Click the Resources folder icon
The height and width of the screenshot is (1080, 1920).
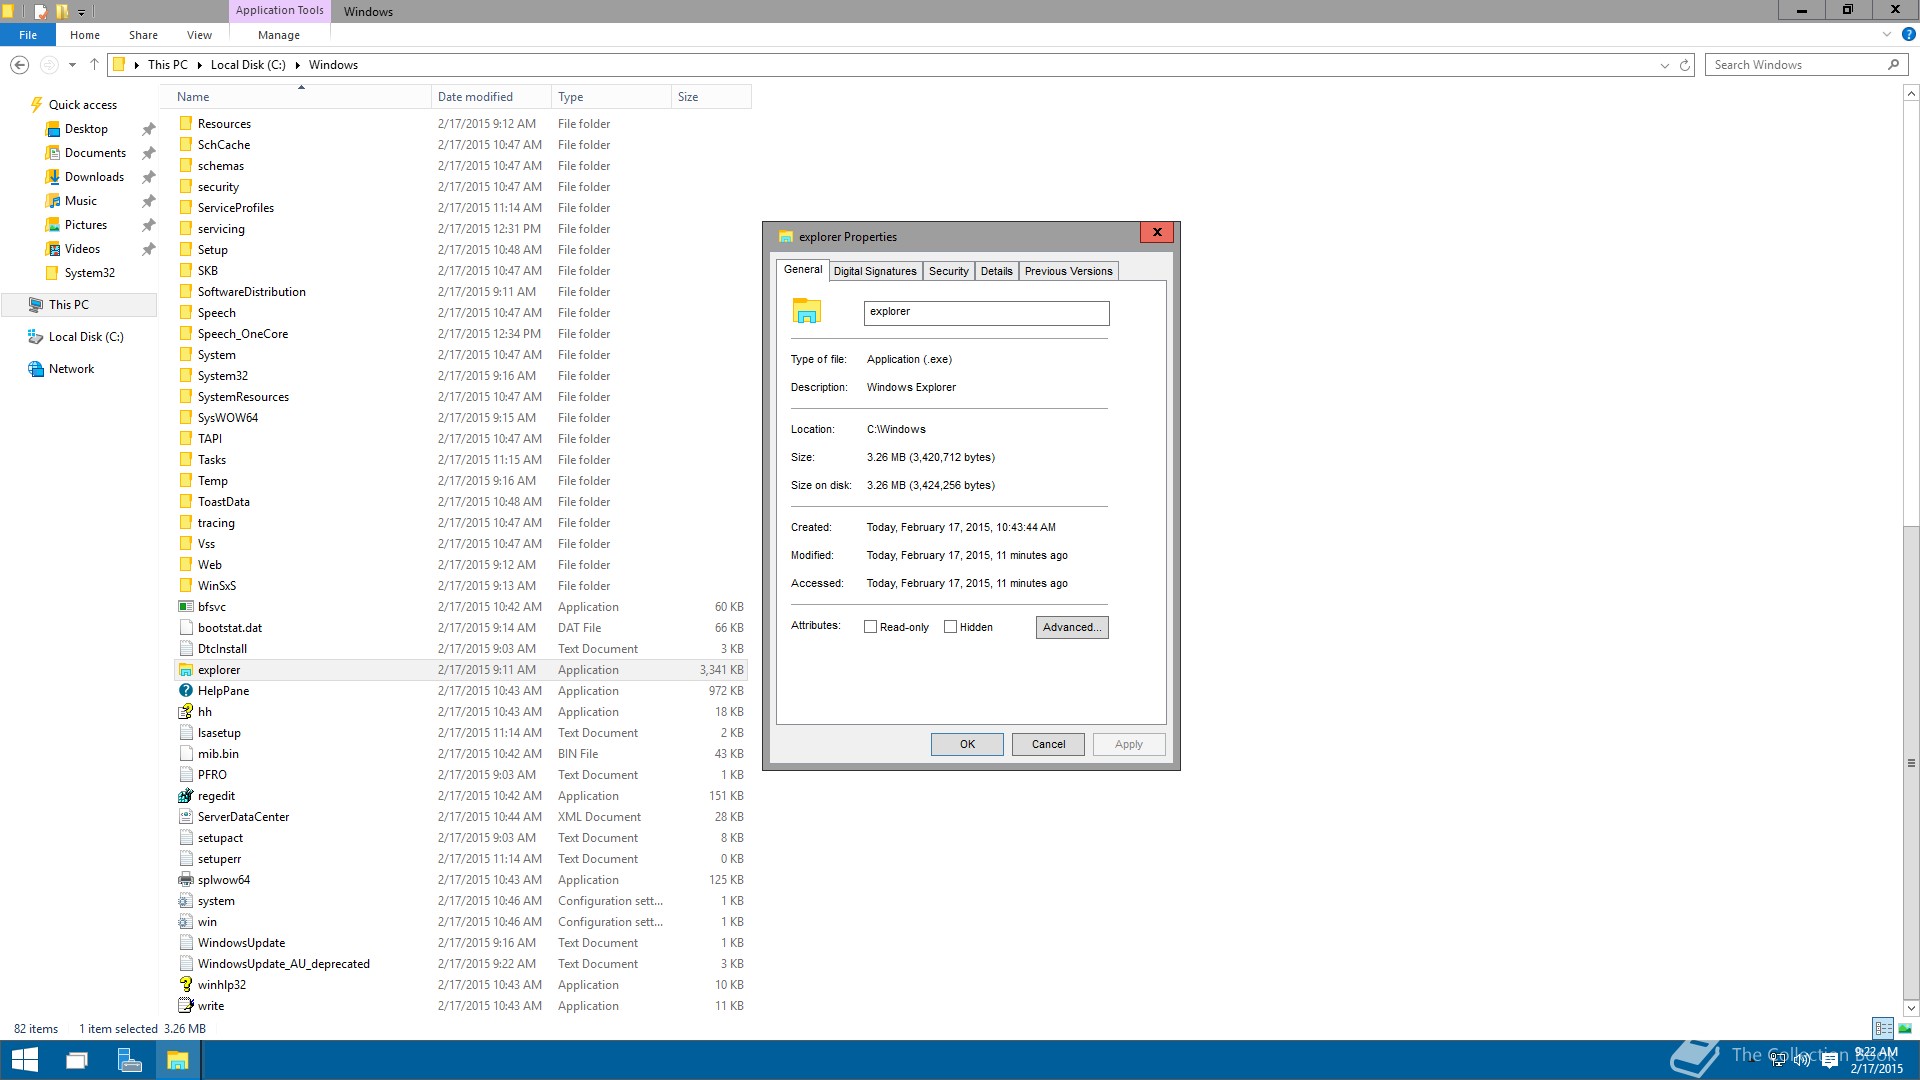coord(186,124)
